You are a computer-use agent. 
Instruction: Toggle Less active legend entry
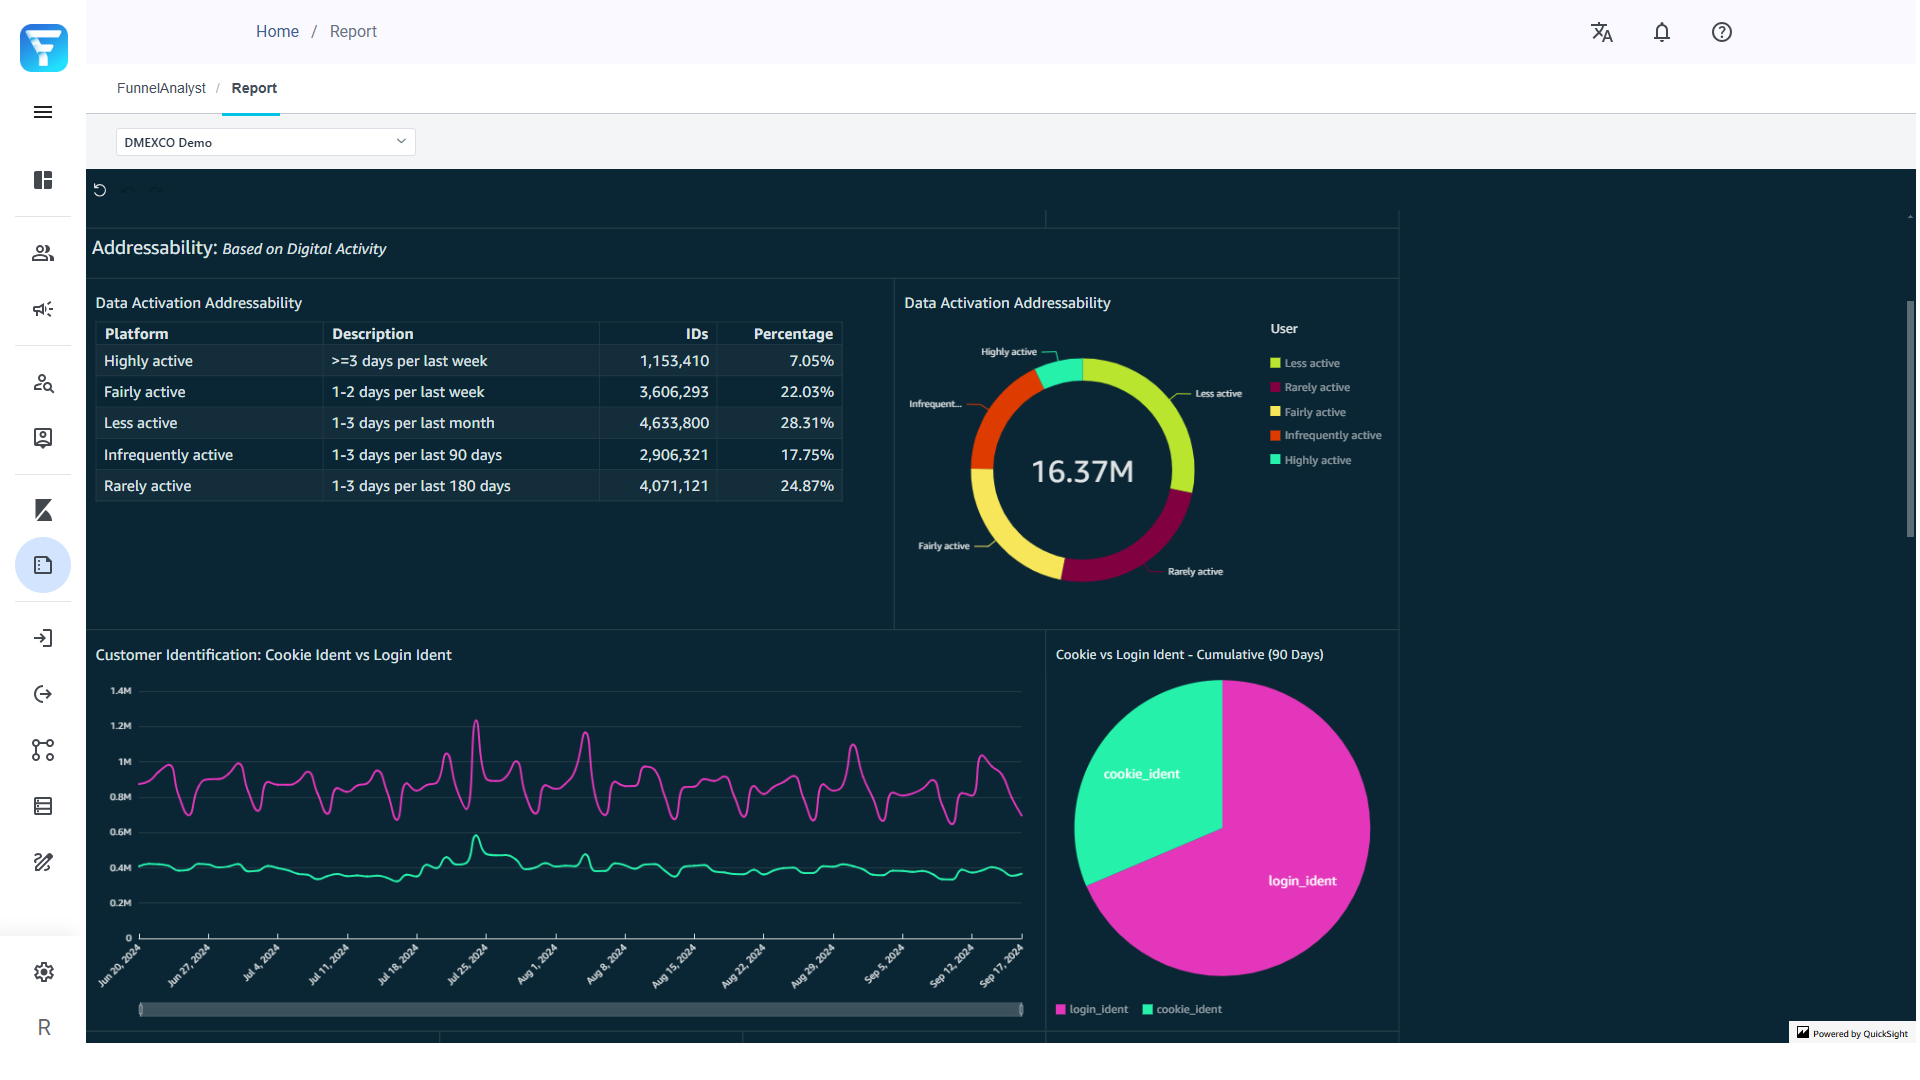[1311, 363]
